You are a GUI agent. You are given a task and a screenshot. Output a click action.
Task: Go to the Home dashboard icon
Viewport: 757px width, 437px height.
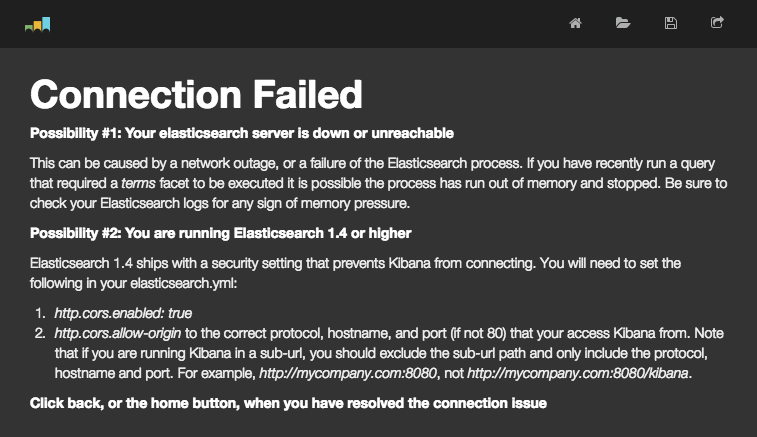point(575,23)
